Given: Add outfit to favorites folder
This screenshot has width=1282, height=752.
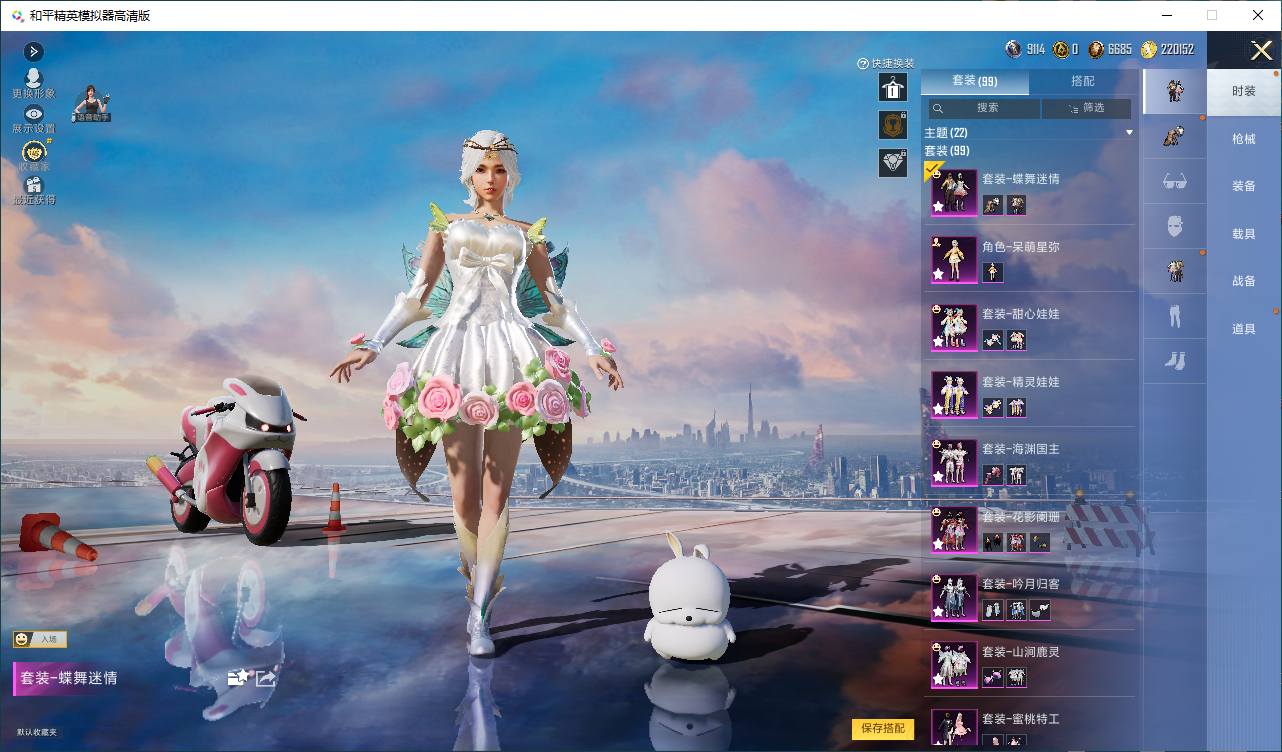Looking at the screenshot, I should click(238, 677).
